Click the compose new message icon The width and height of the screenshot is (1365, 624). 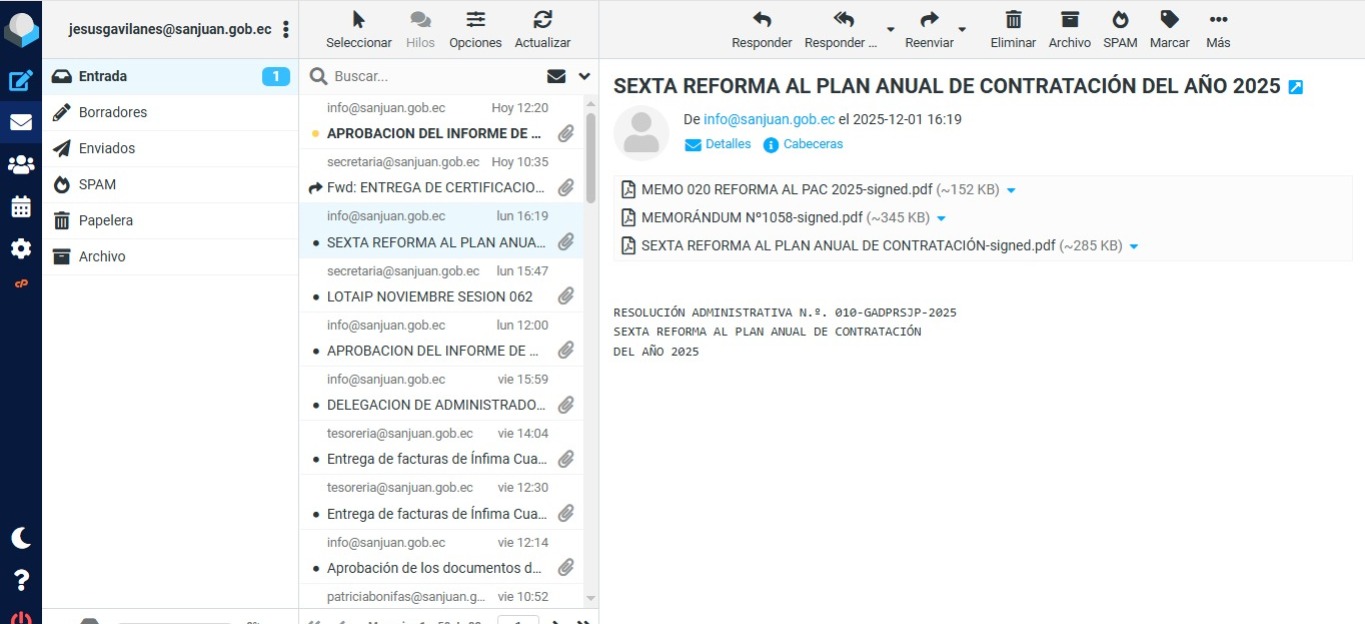point(21,81)
